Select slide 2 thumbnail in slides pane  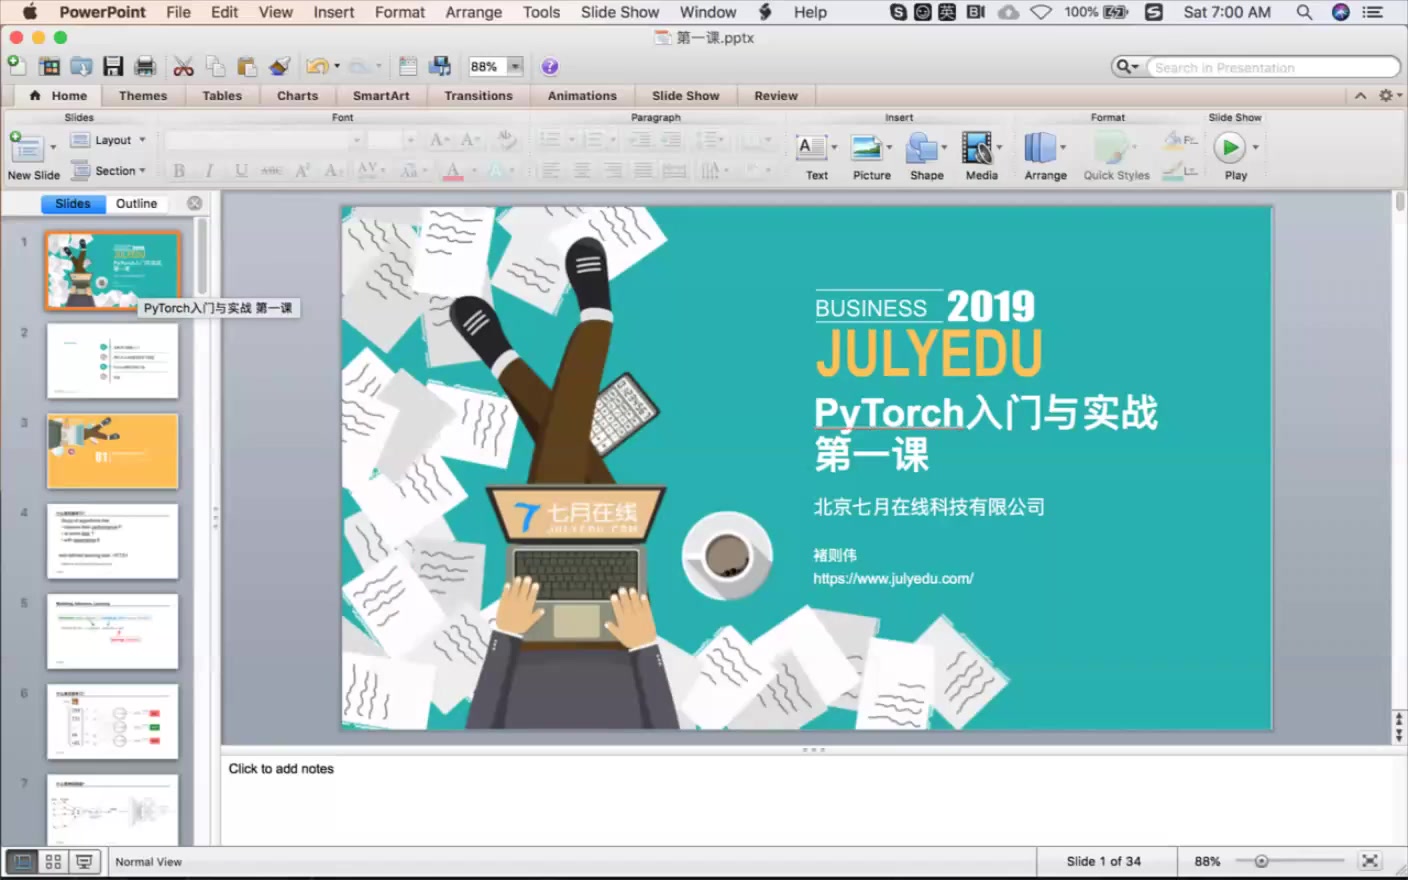pos(112,361)
